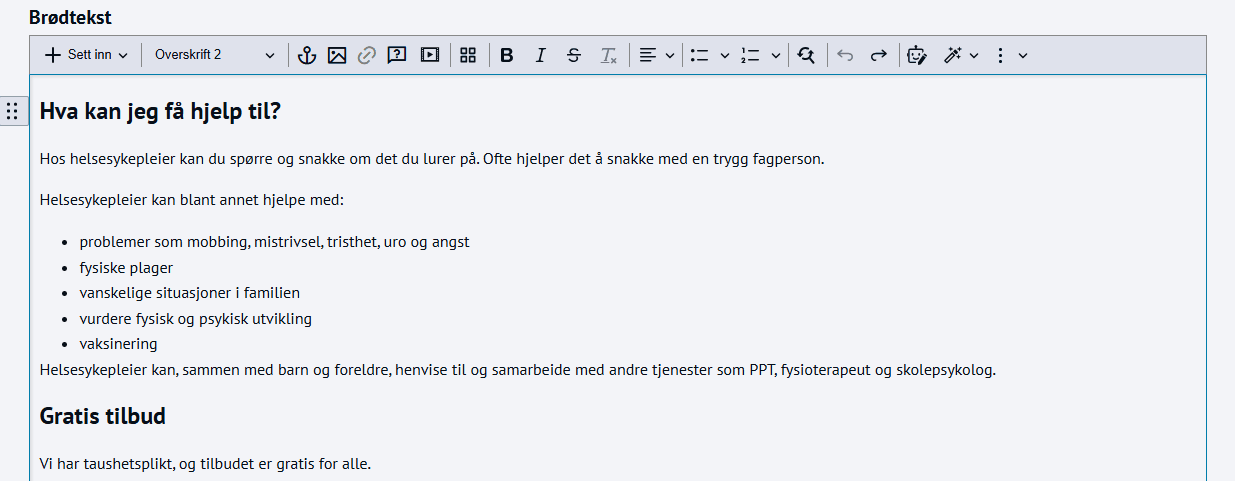Image resolution: width=1235 pixels, height=481 pixels.
Task: Toggle italic formatting
Action: (x=540, y=55)
